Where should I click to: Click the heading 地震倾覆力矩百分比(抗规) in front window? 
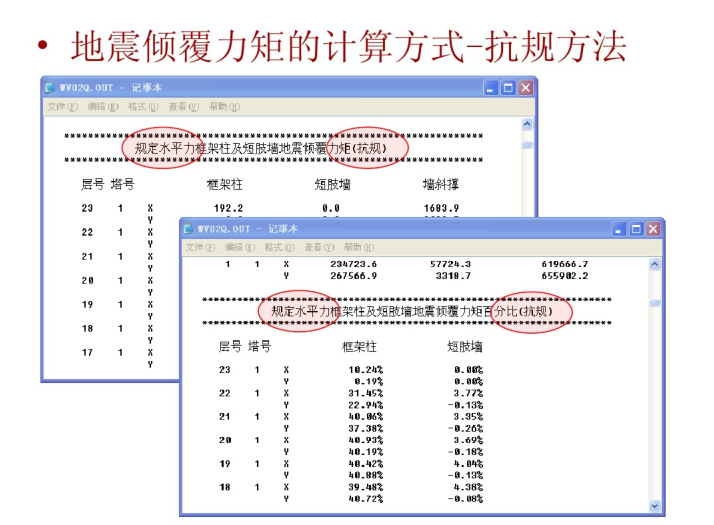[483, 311]
